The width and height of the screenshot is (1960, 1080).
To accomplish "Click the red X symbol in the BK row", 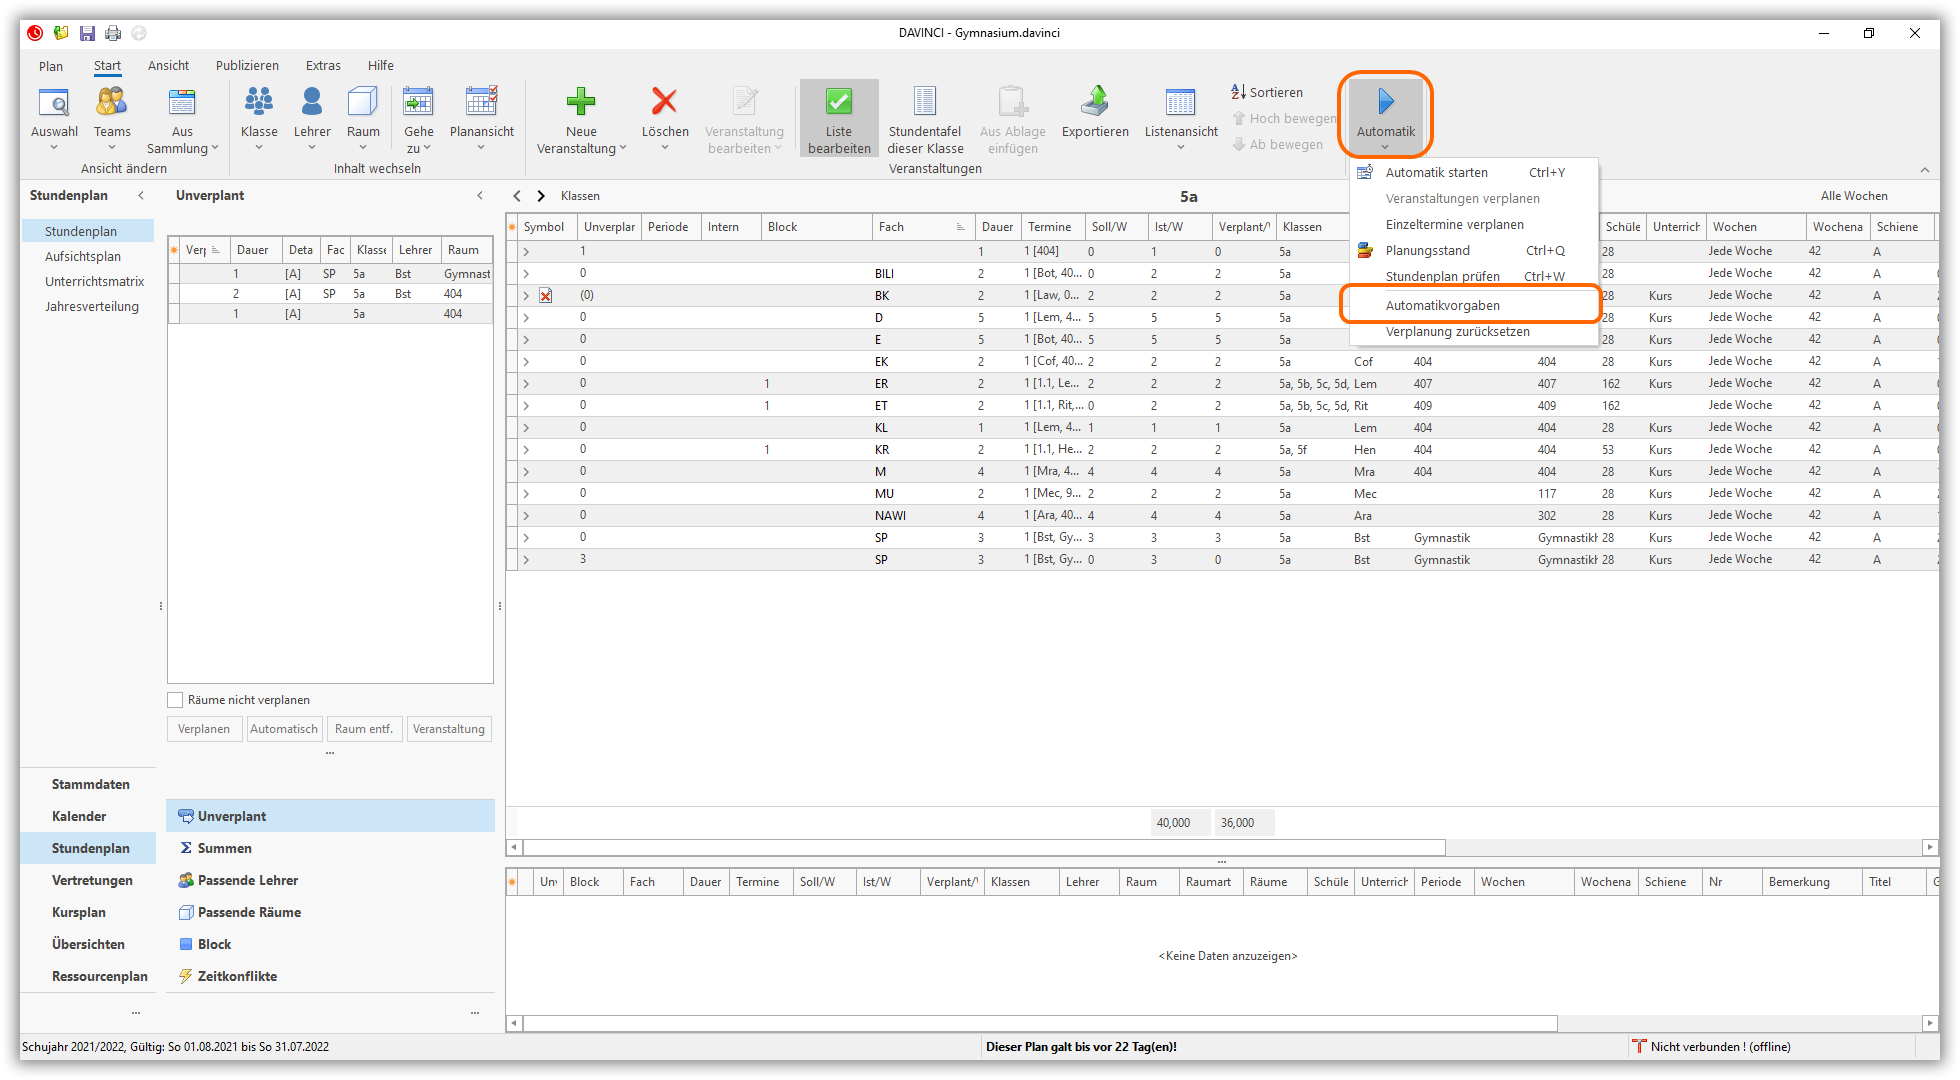I will point(545,296).
